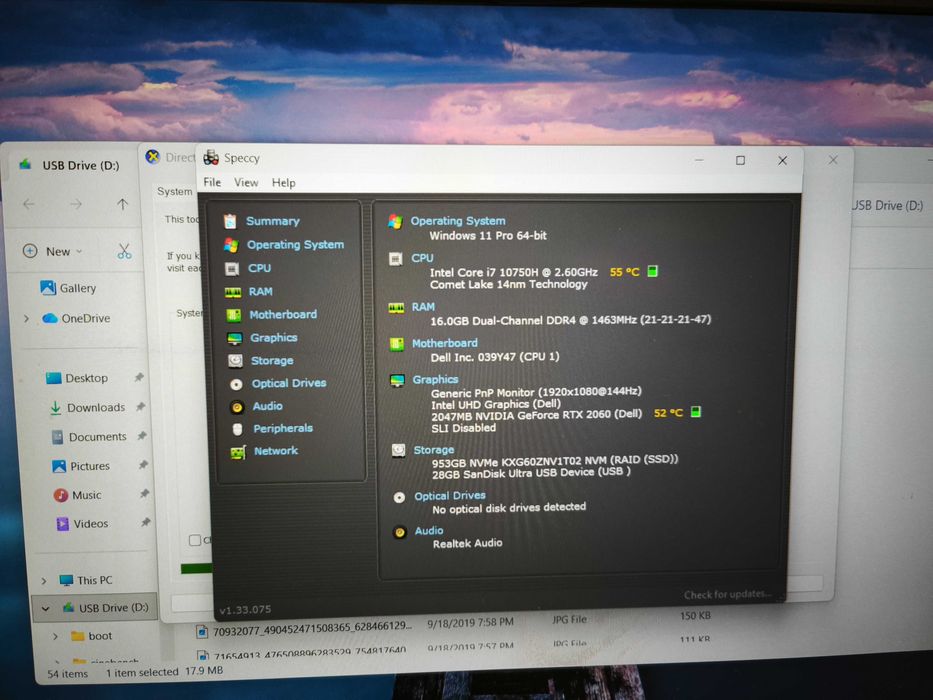
Task: Click CPU temperature indicator next to 55 °C
Action: point(652,271)
